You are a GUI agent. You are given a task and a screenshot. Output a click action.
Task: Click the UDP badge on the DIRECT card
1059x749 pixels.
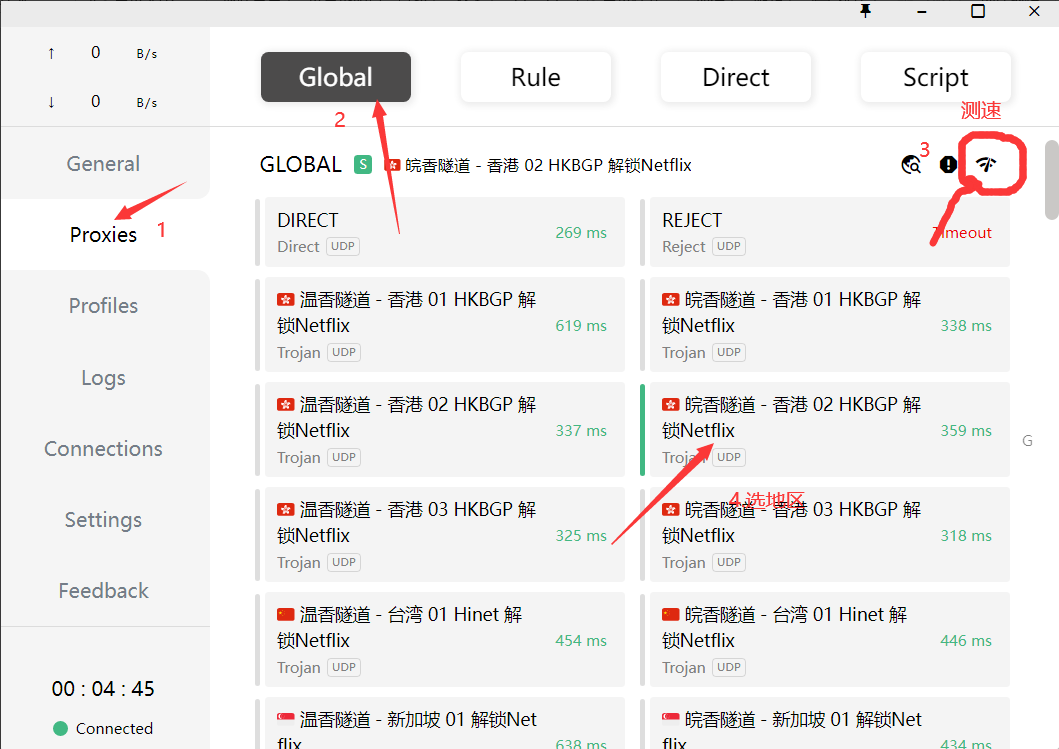tap(343, 247)
